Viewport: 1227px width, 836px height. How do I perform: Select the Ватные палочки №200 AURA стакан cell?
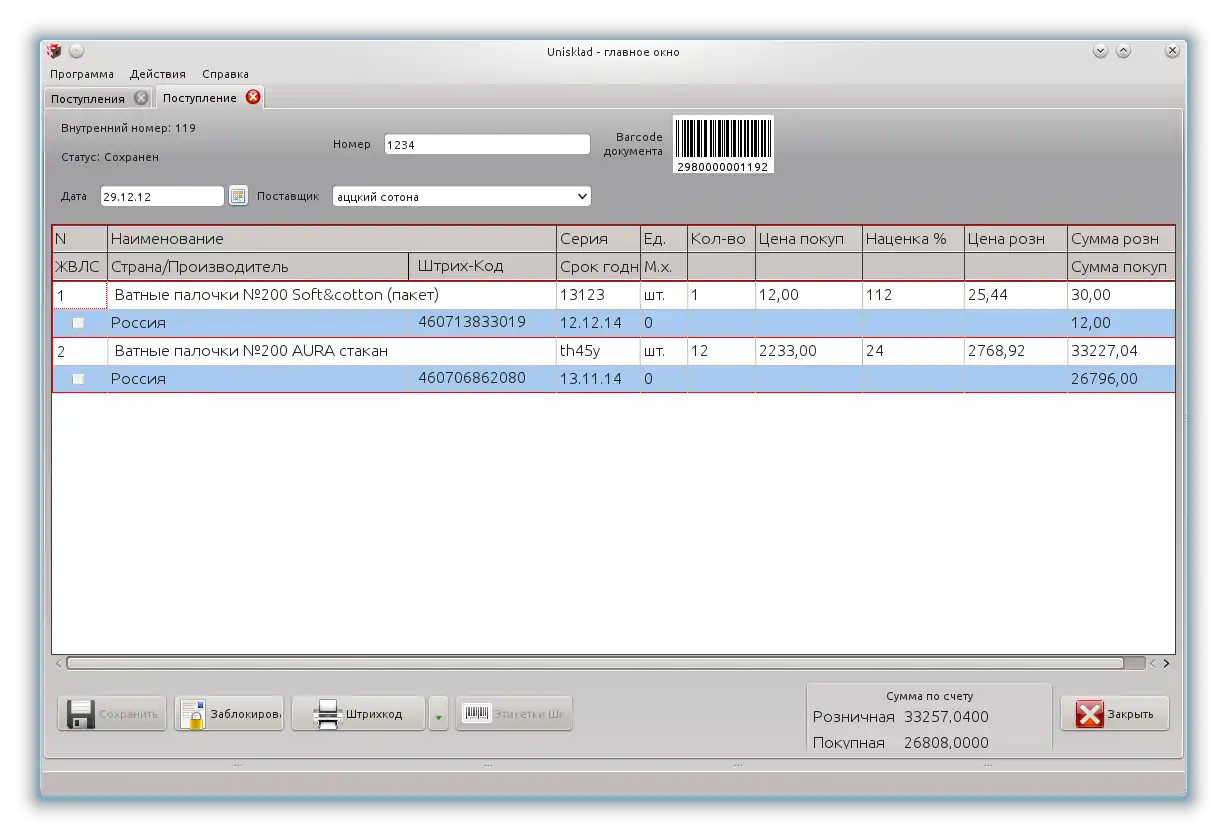tap(332, 352)
